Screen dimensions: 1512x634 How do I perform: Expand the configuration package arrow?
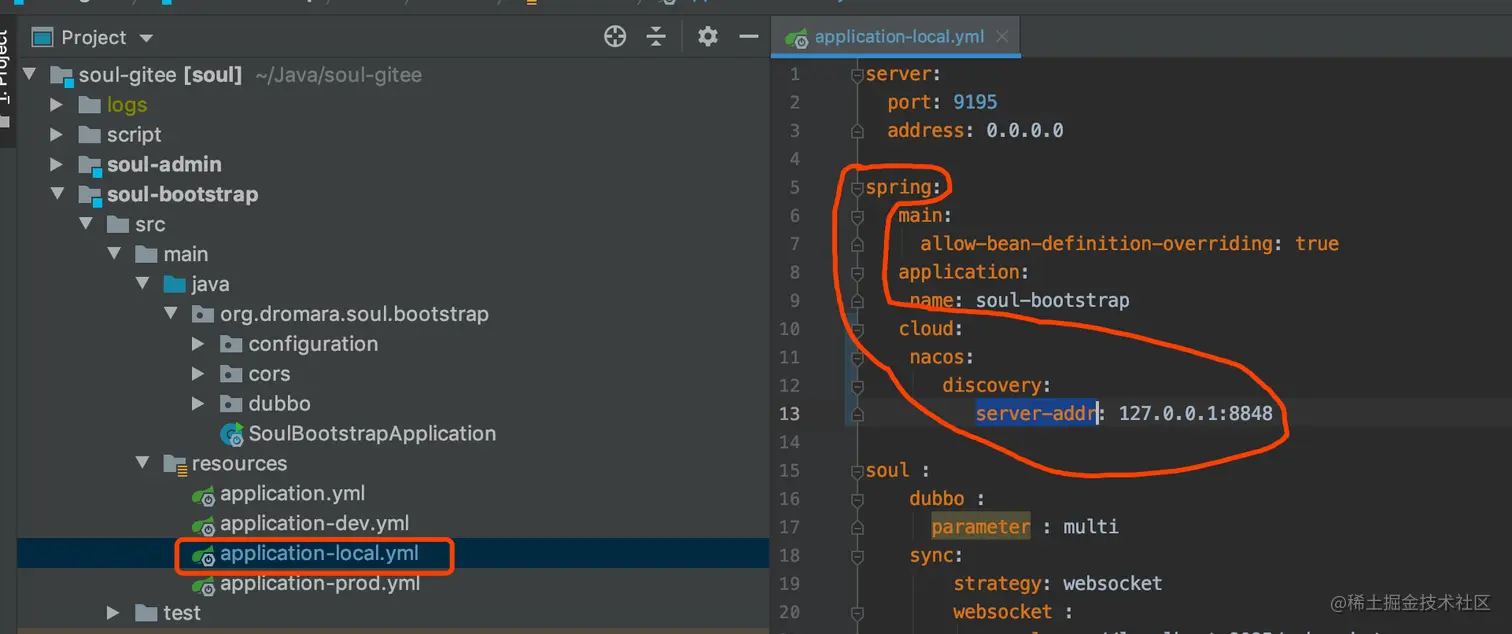(198, 344)
